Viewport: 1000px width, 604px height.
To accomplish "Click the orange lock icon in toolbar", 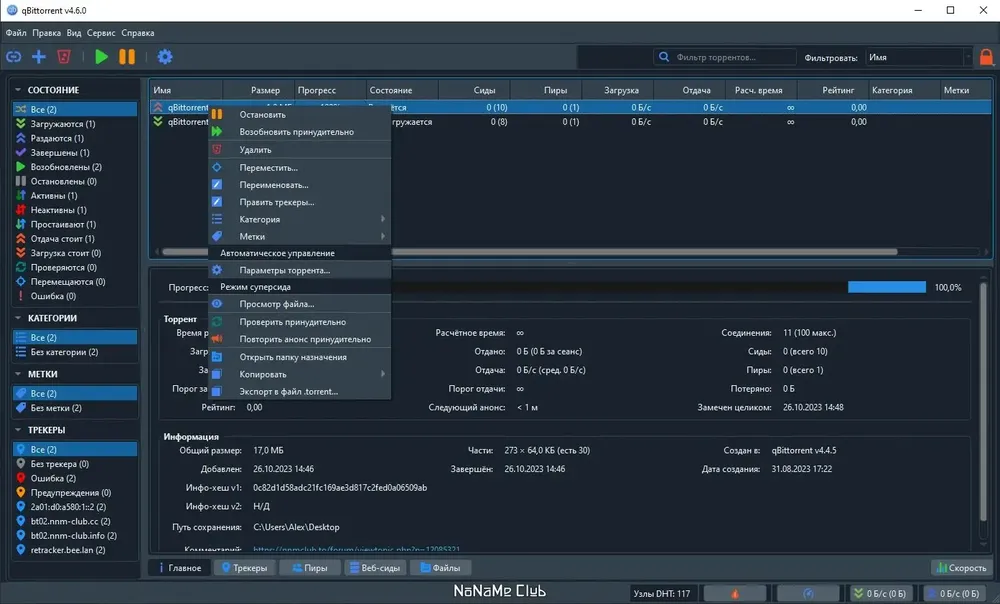I will (x=986, y=57).
